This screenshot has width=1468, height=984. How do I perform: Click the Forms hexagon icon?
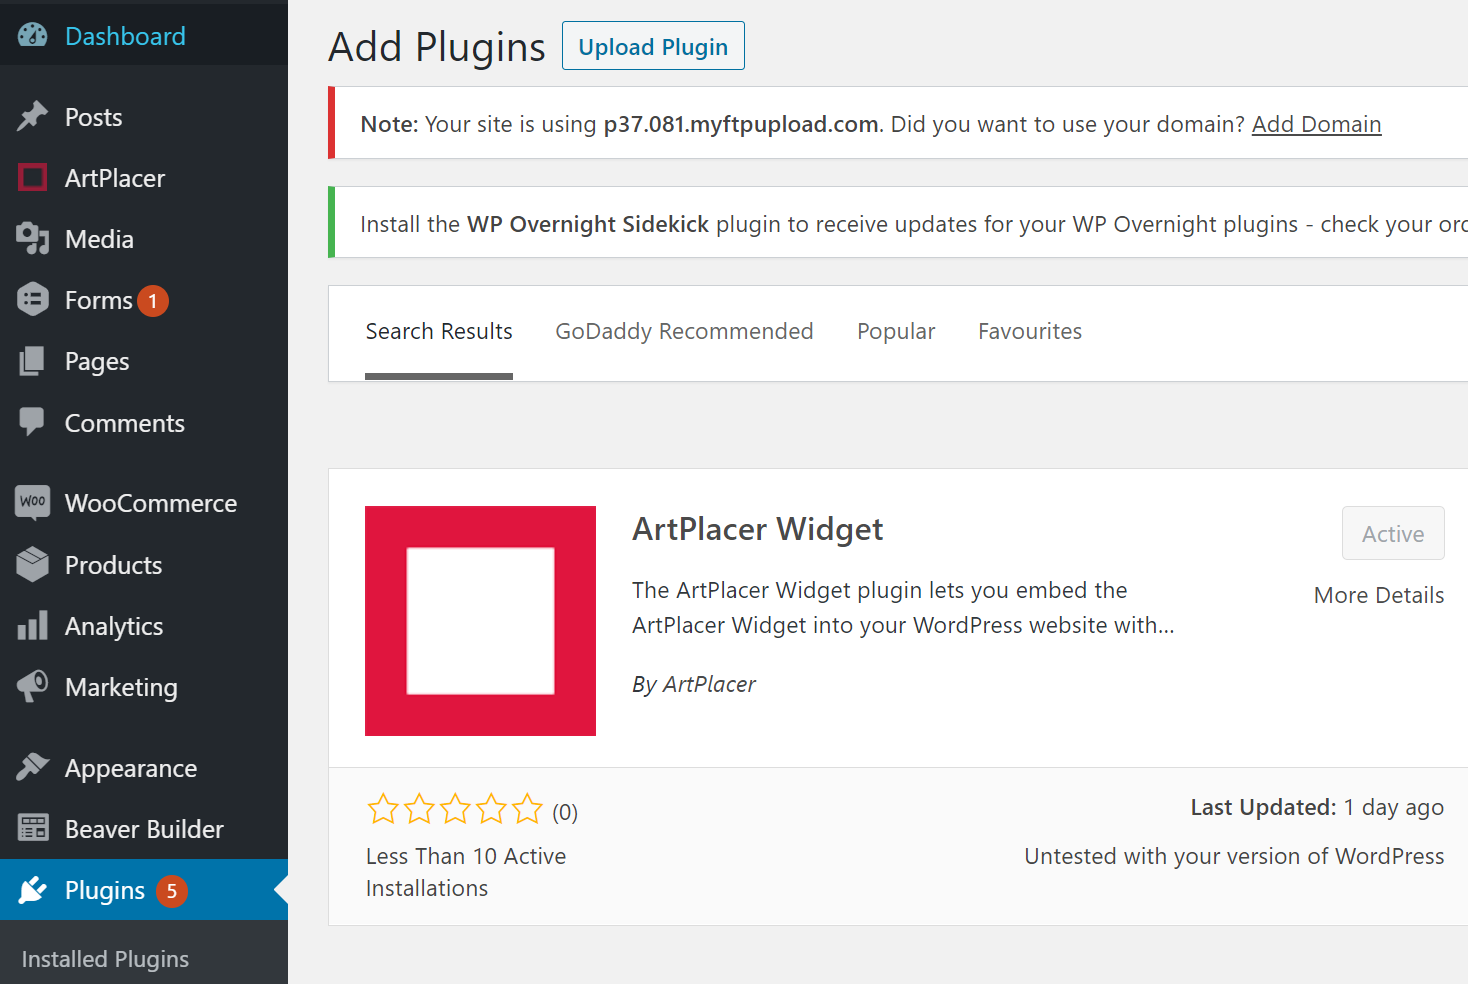33,300
